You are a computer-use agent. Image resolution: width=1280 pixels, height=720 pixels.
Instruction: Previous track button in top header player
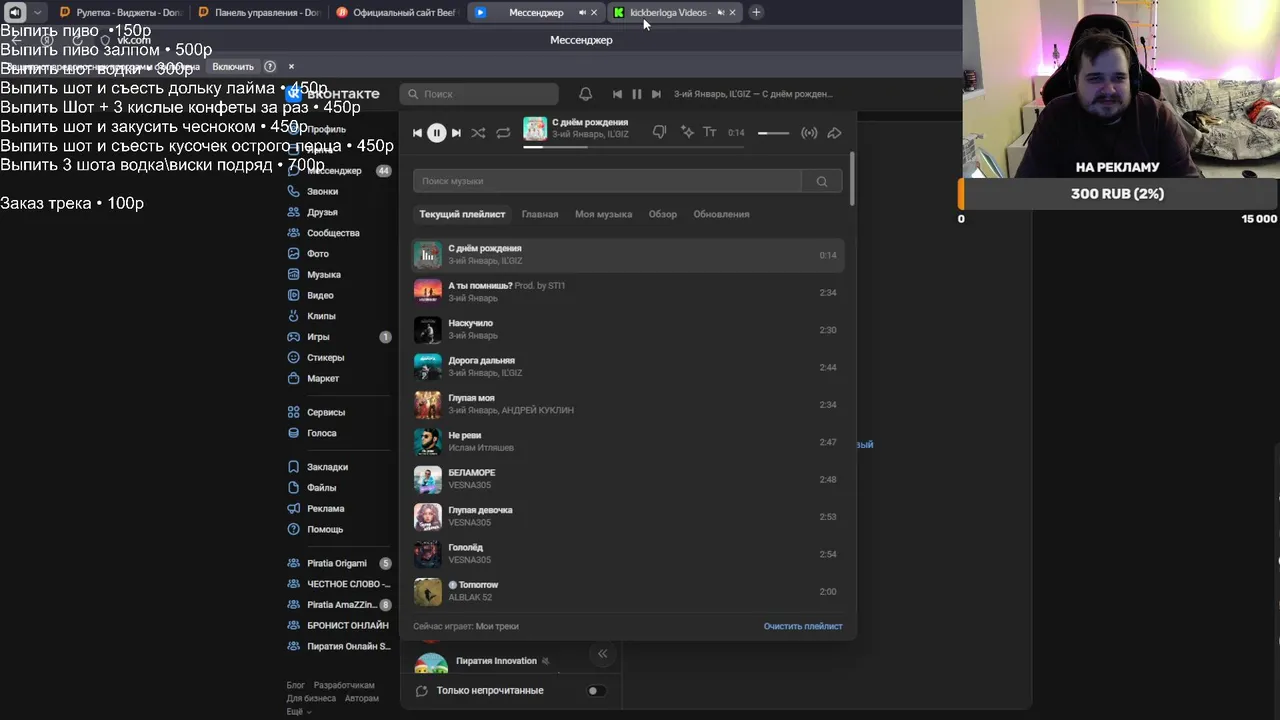click(617, 94)
